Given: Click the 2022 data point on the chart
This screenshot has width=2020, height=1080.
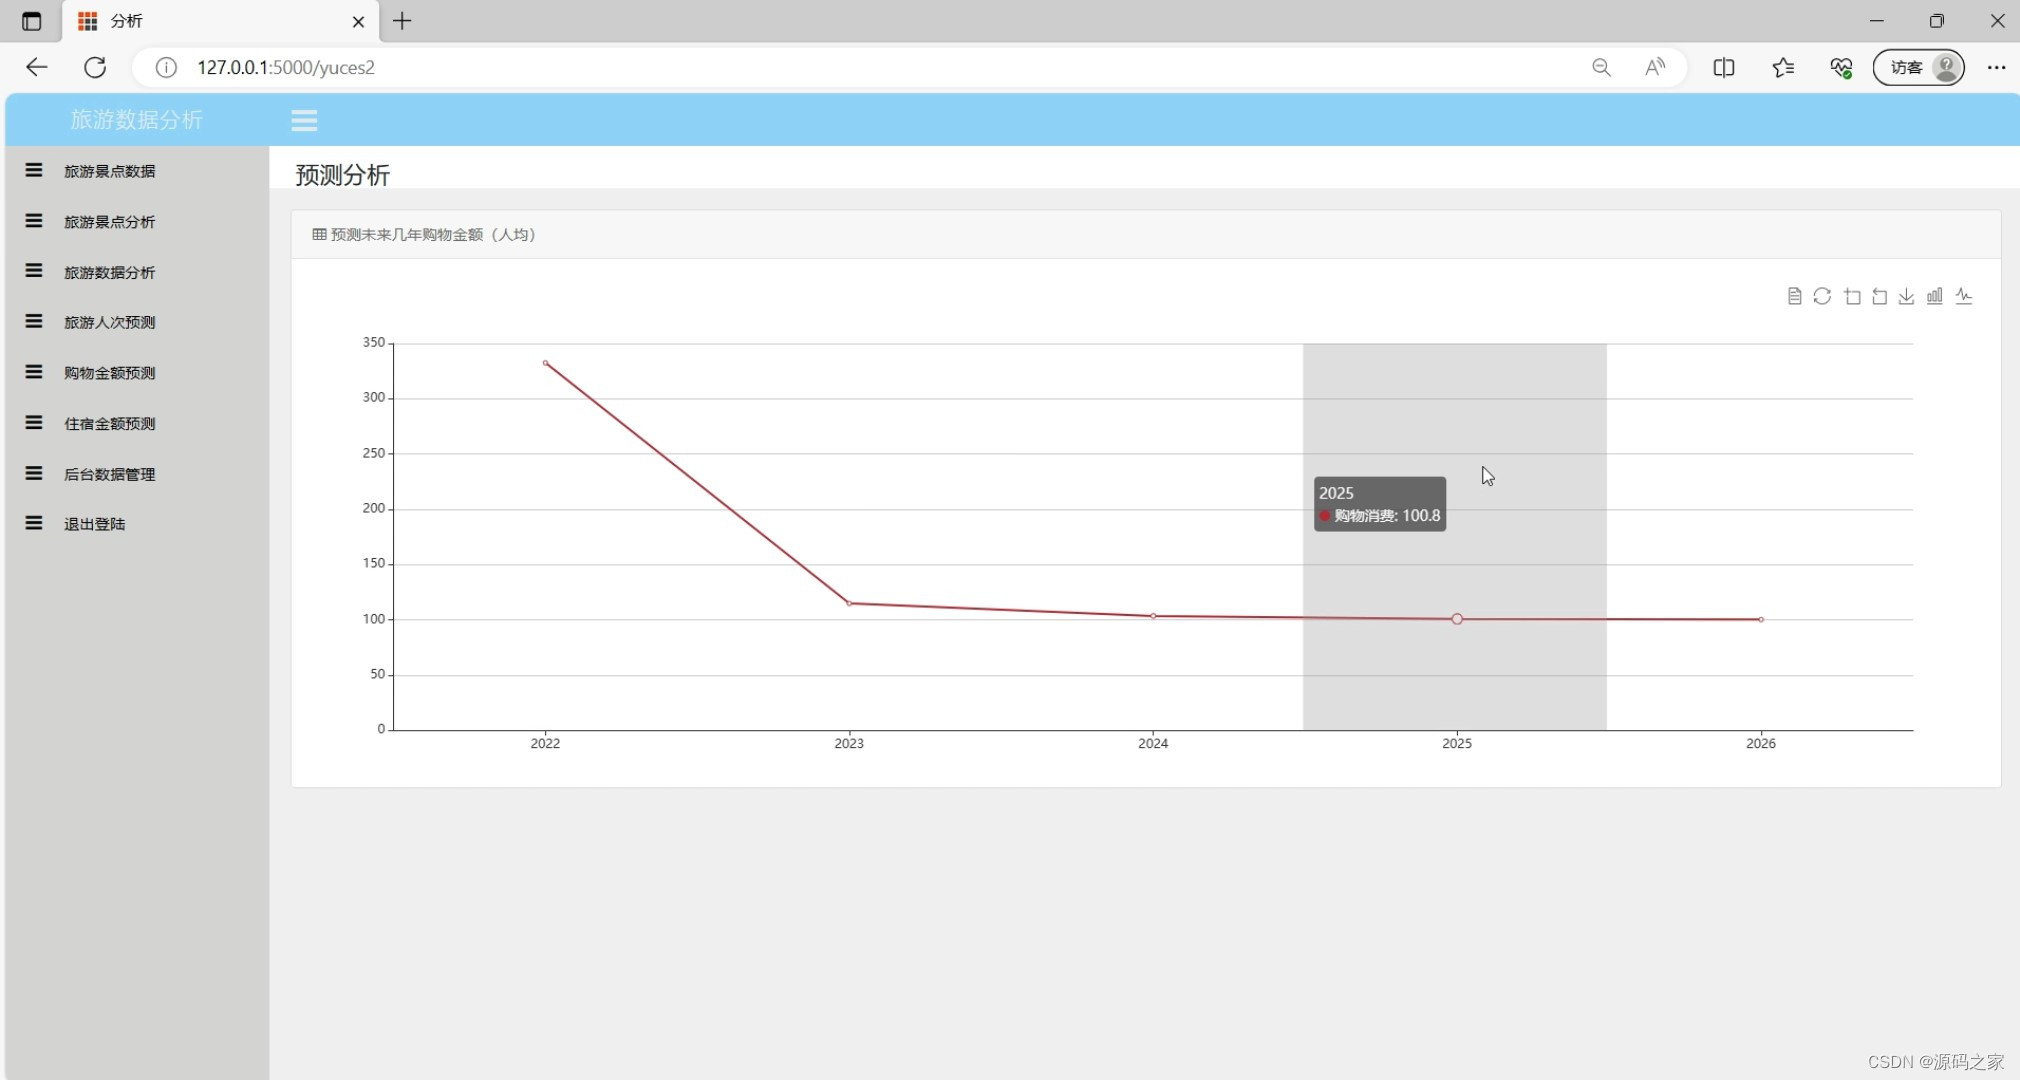Looking at the screenshot, I should pos(545,363).
